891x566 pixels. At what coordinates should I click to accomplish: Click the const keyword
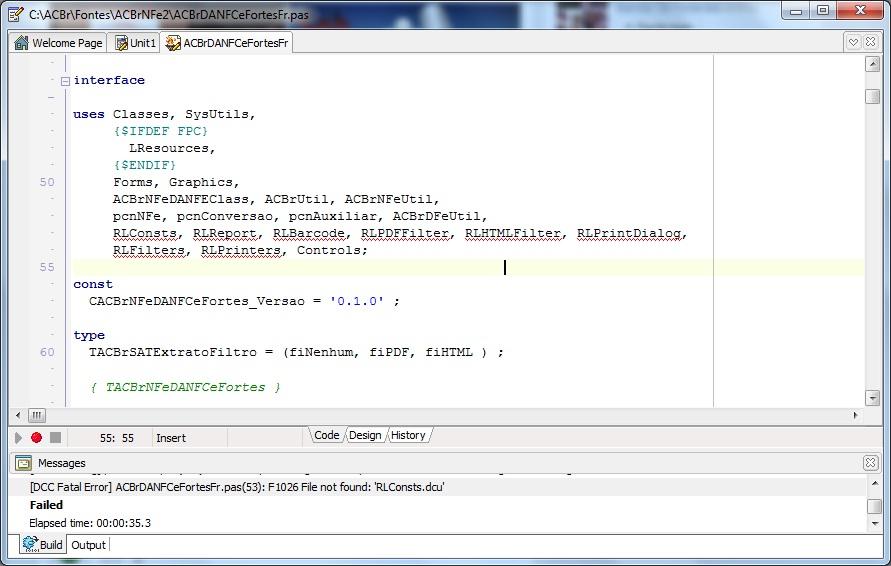(93, 284)
